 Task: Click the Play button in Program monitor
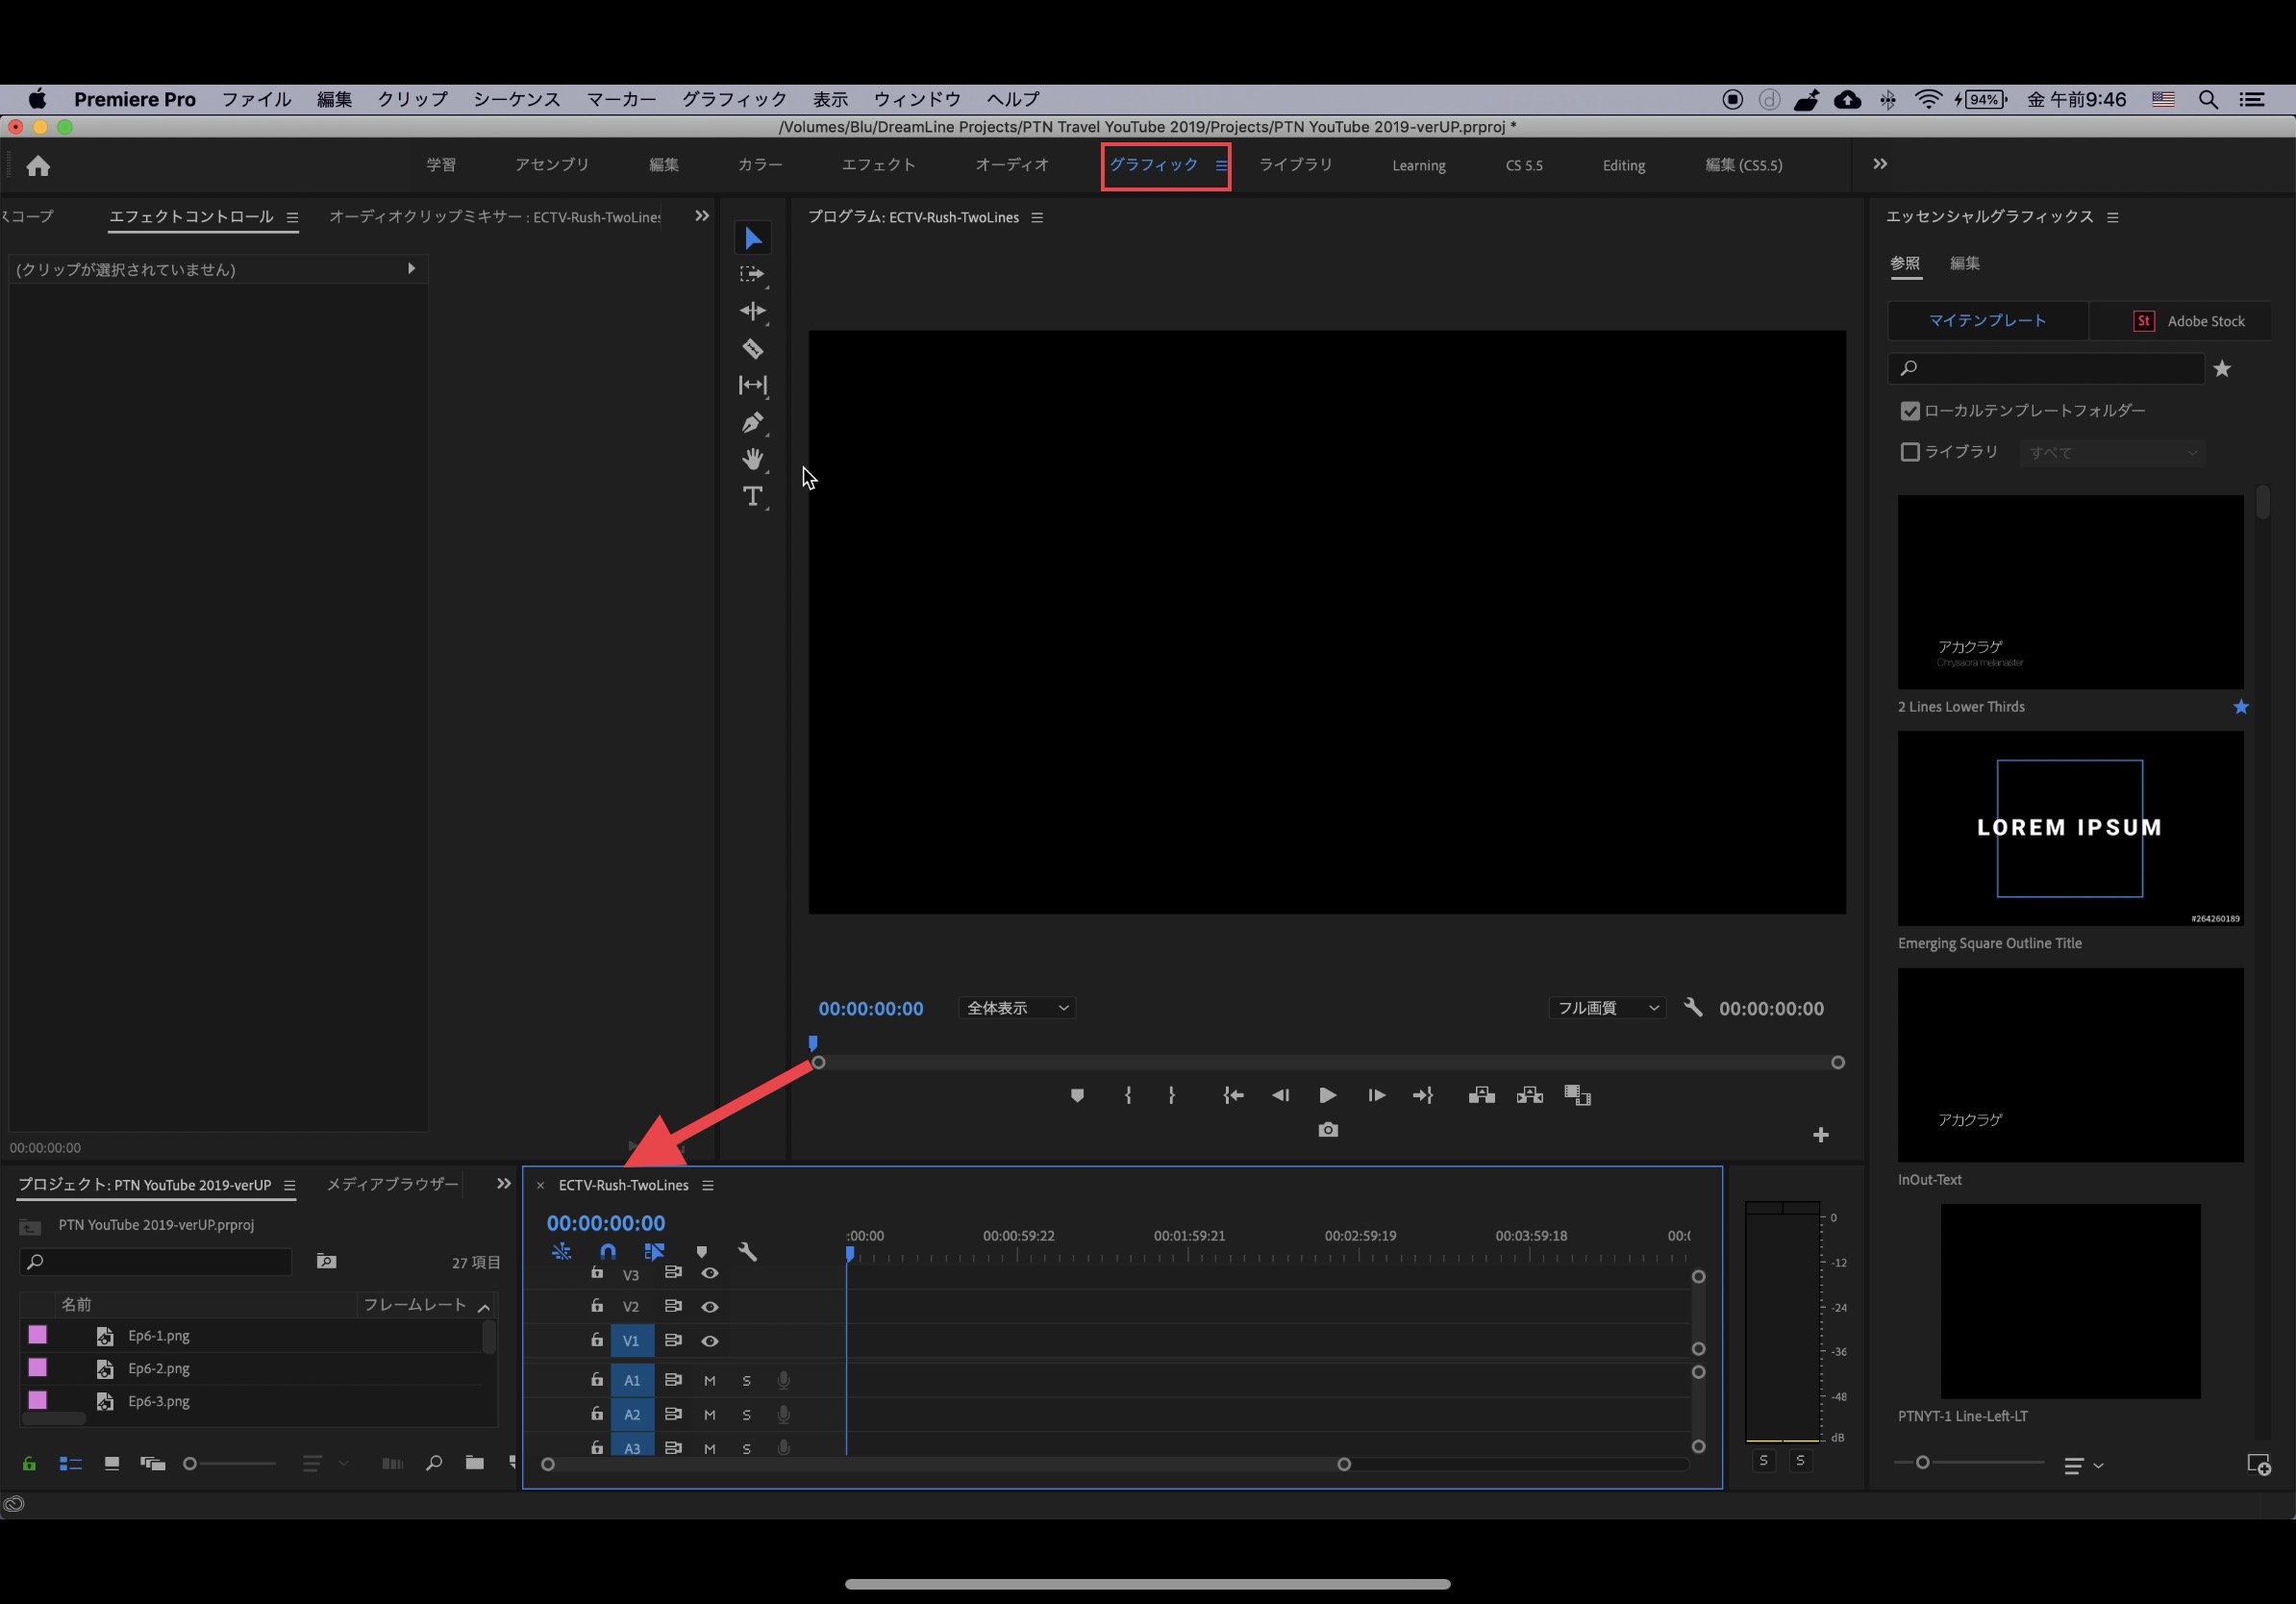pos(1327,1096)
